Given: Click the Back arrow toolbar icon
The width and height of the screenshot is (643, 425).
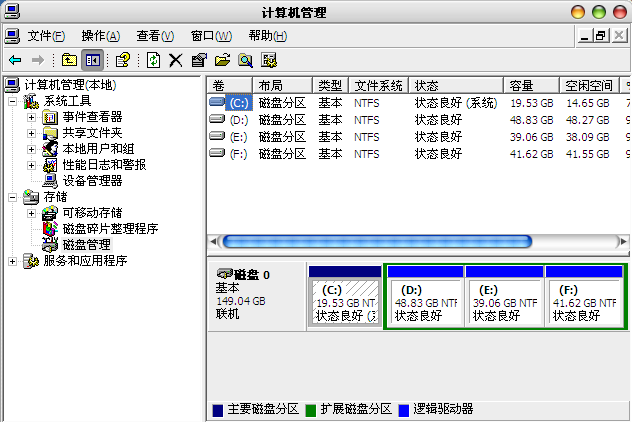Looking at the screenshot, I should pos(15,60).
